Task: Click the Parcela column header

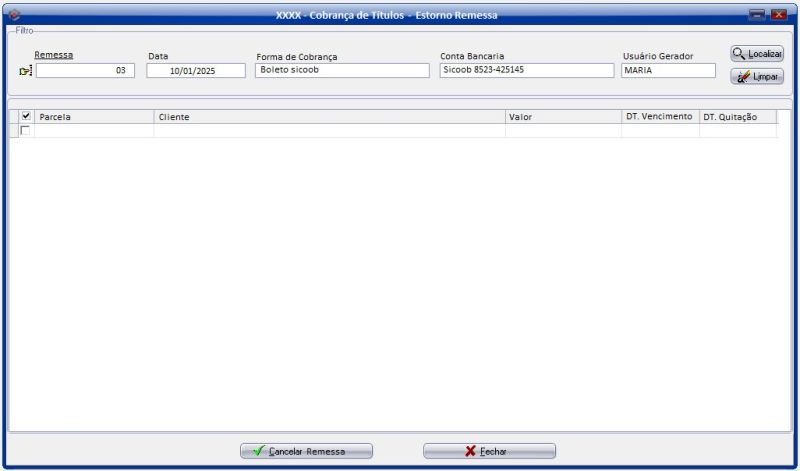Action: [94, 117]
